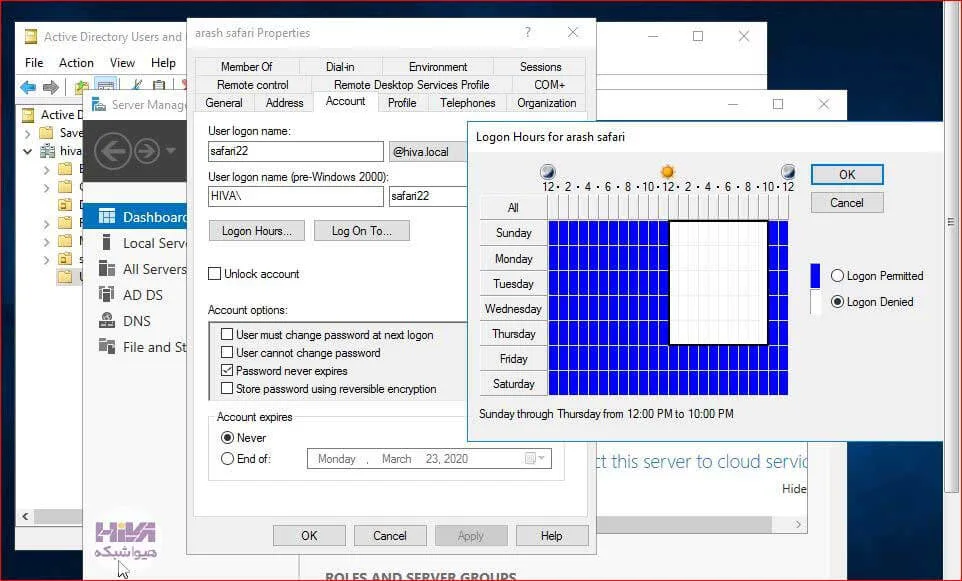Click OK in Logon Hours dialog
This screenshot has height=581, width=962.
tap(847, 174)
